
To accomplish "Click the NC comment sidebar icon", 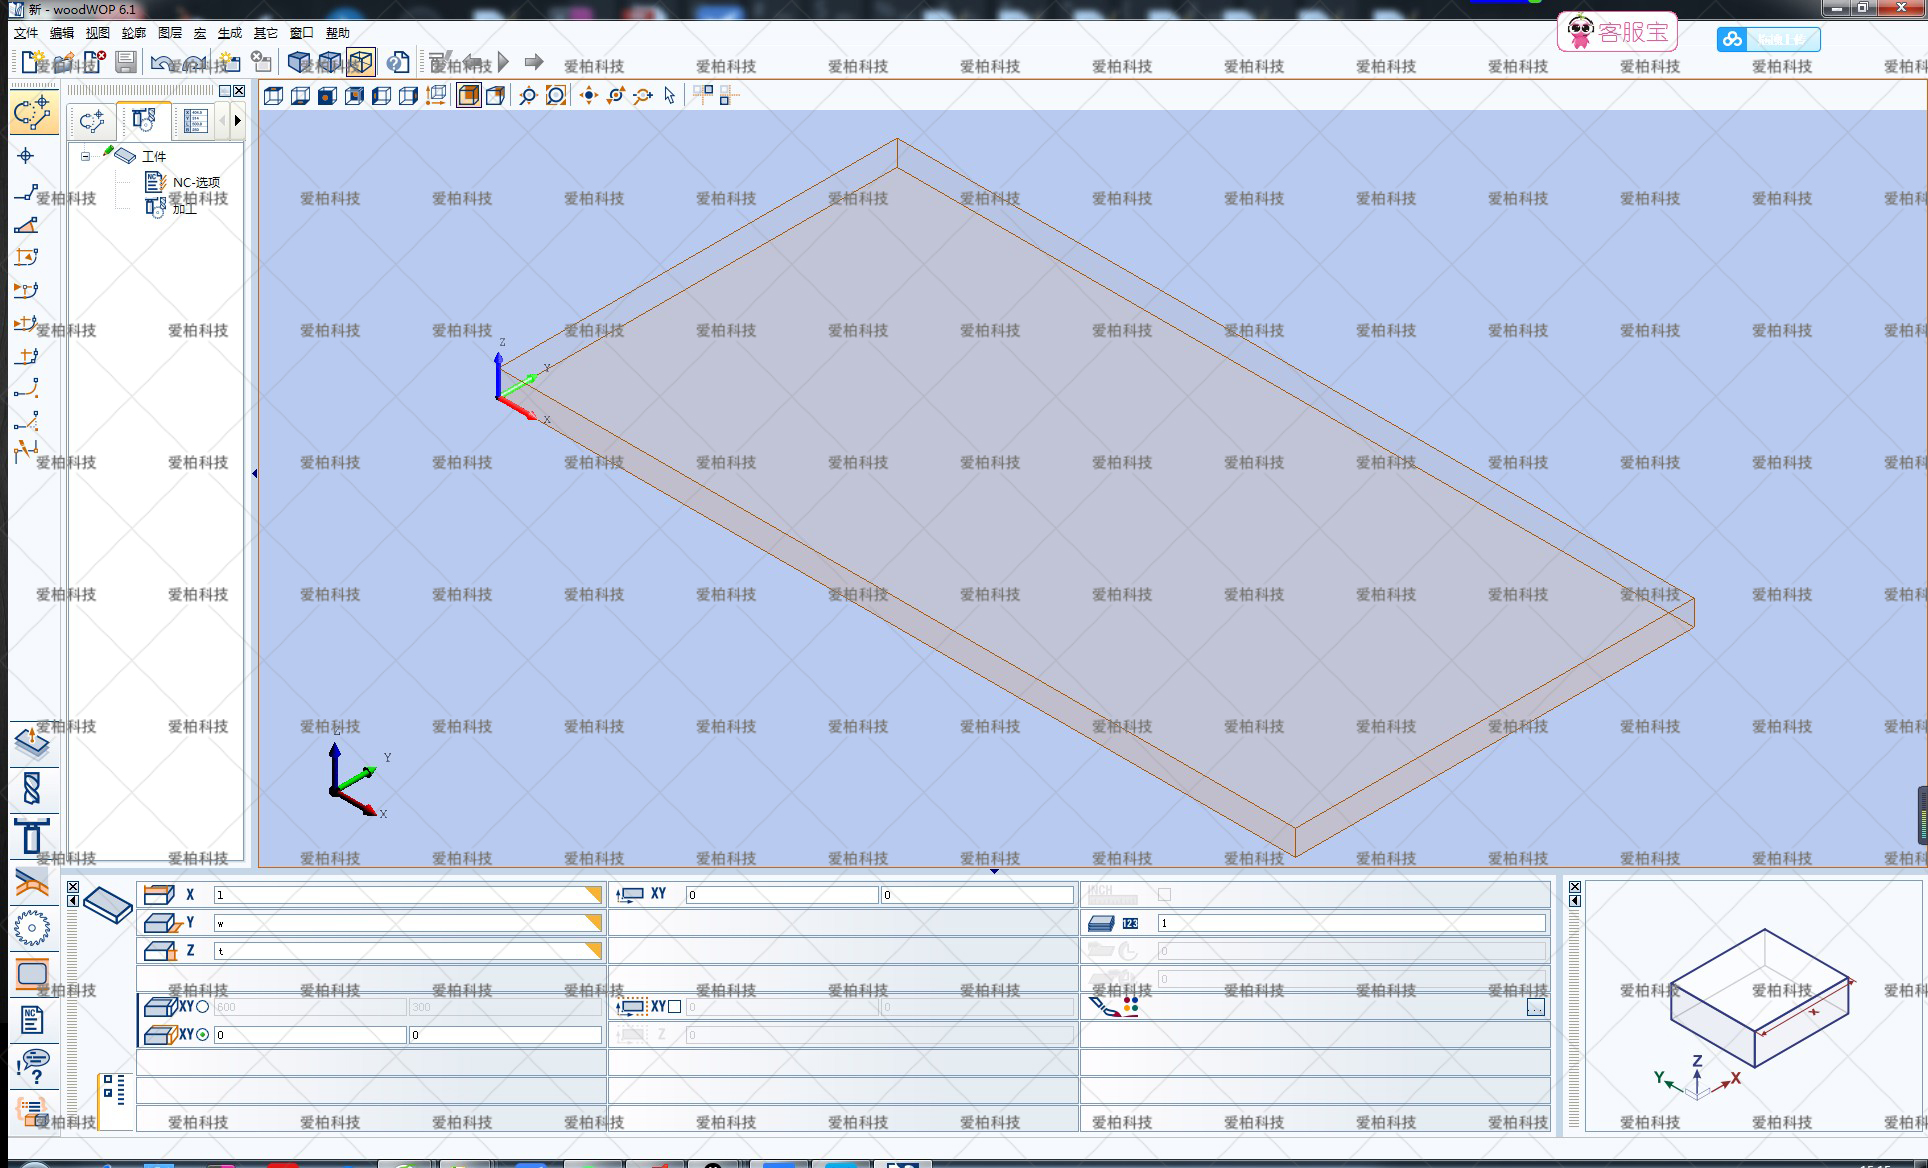I will [x=31, y=1020].
